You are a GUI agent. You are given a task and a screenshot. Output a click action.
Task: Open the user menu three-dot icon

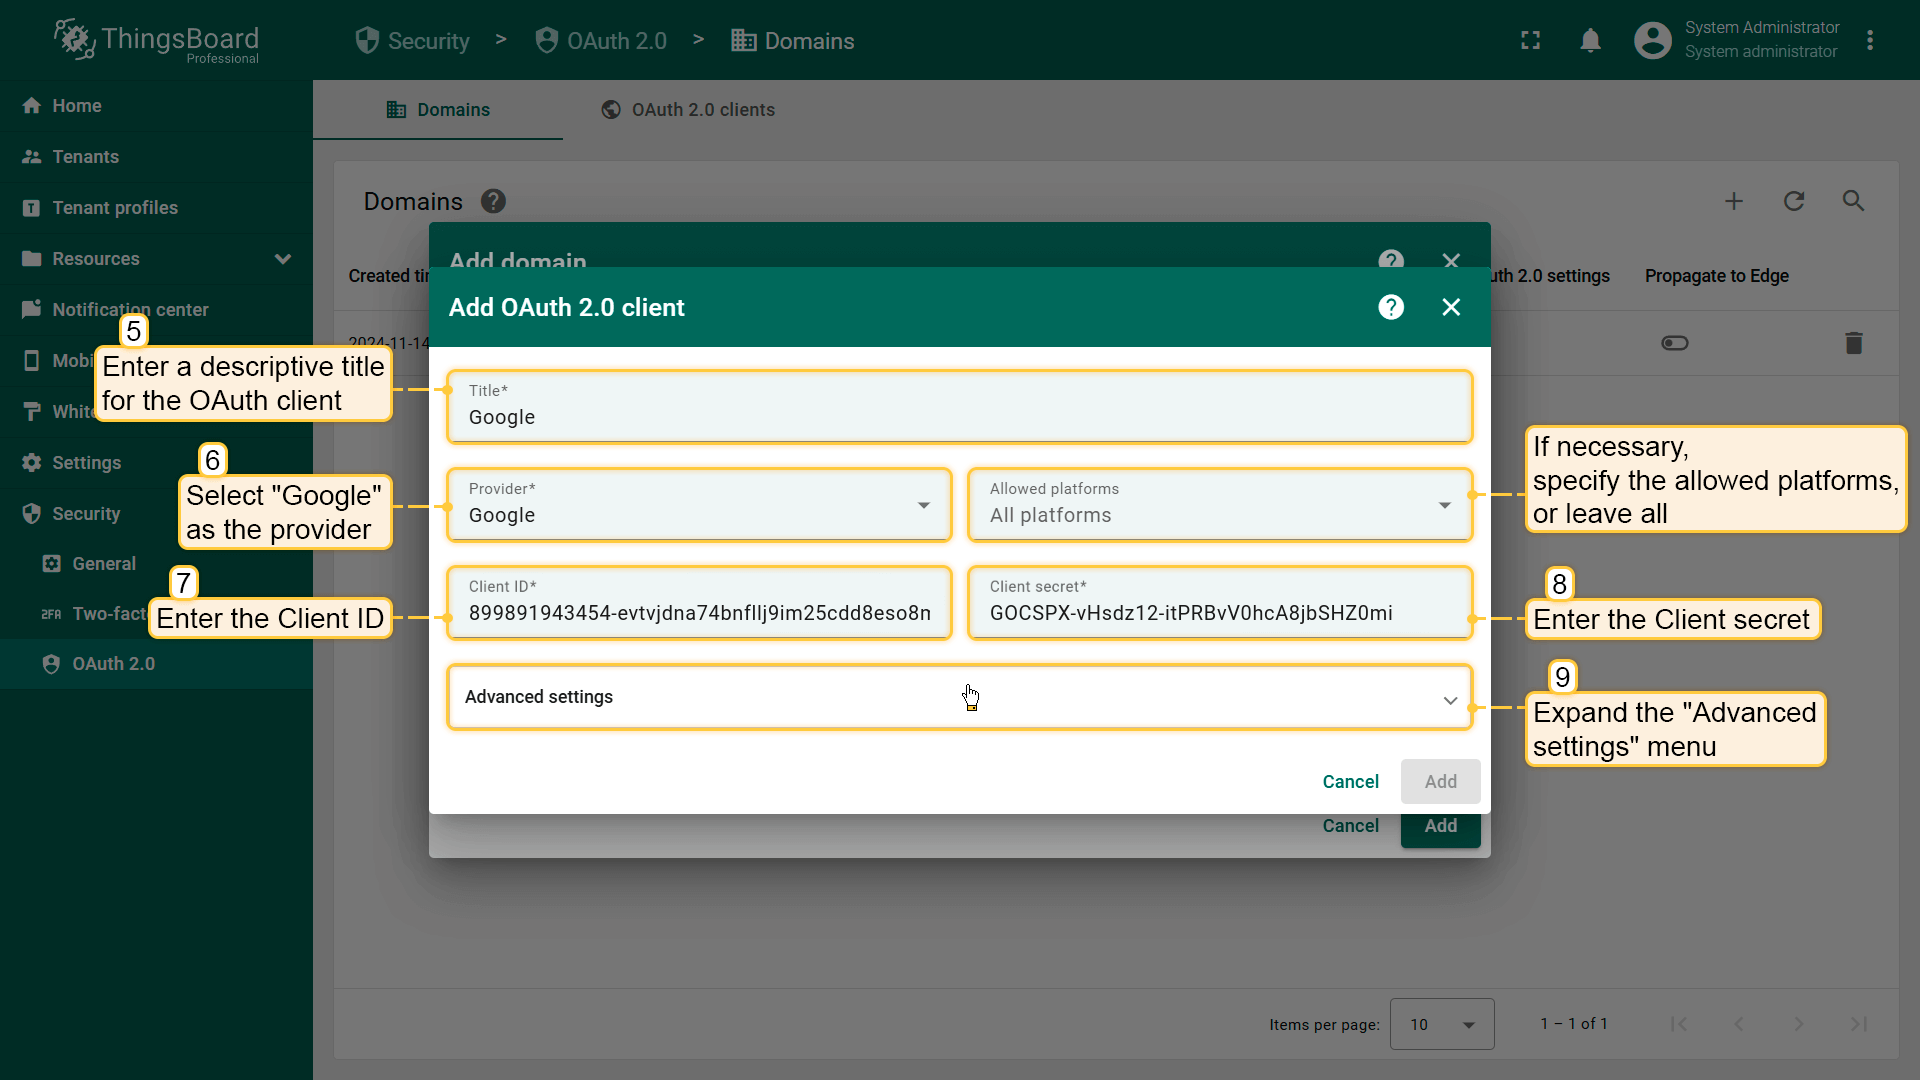[x=1870, y=41]
